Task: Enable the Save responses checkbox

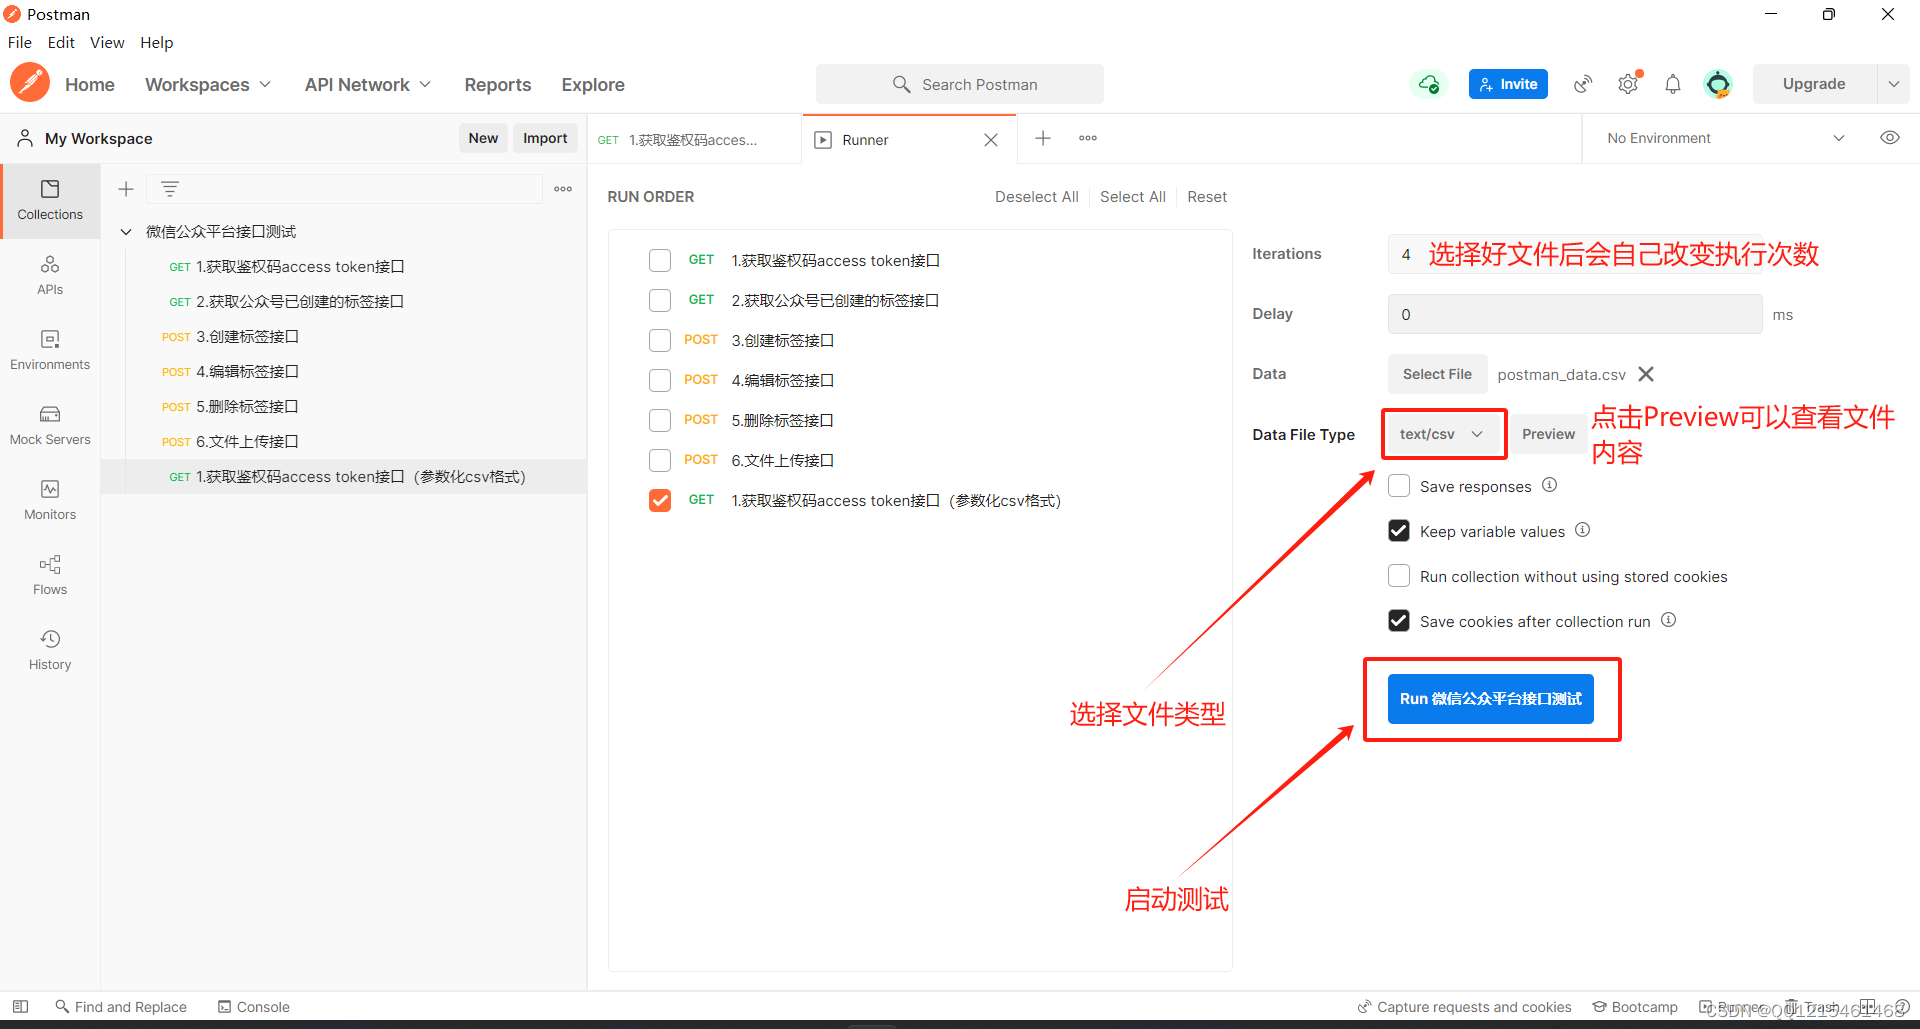Action: (x=1399, y=486)
